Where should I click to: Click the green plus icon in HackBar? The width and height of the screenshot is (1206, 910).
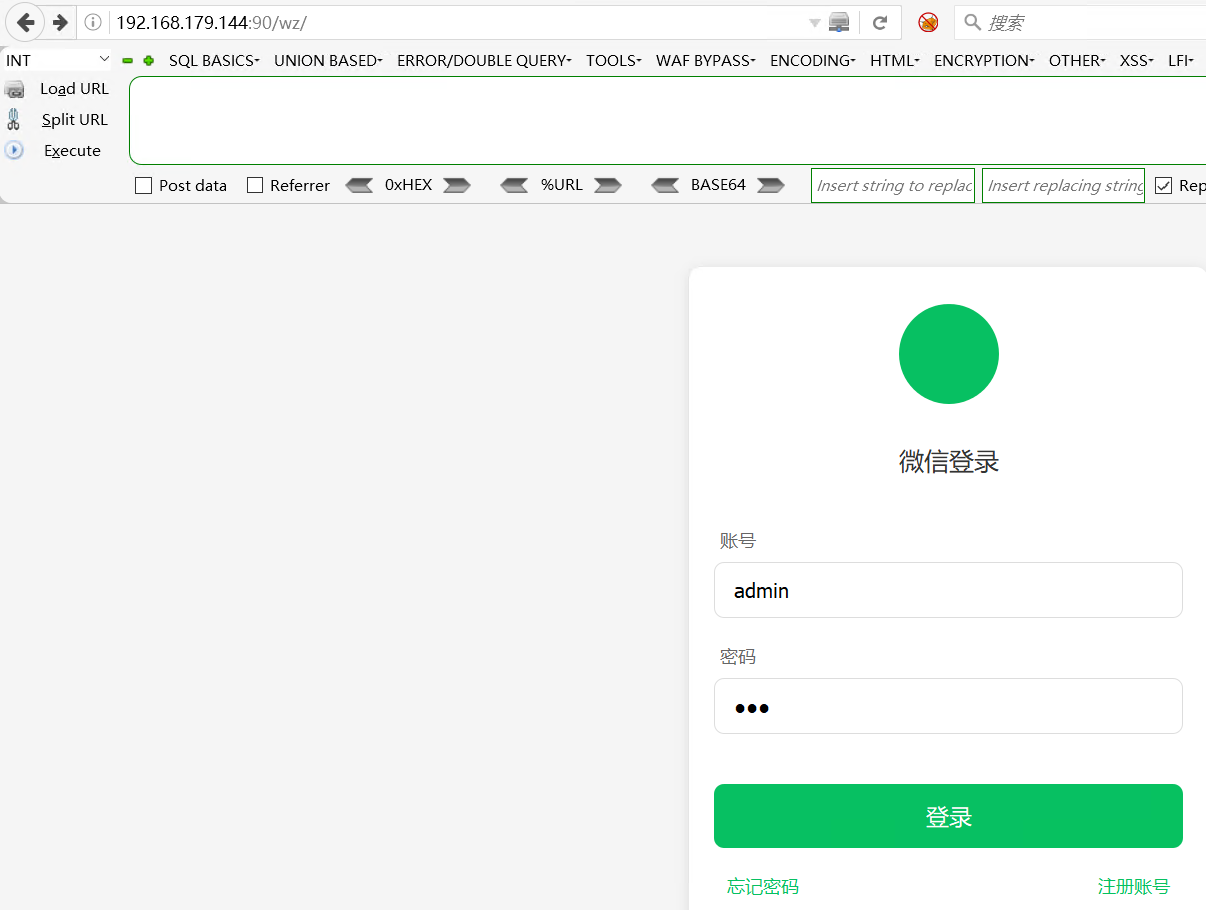click(149, 61)
